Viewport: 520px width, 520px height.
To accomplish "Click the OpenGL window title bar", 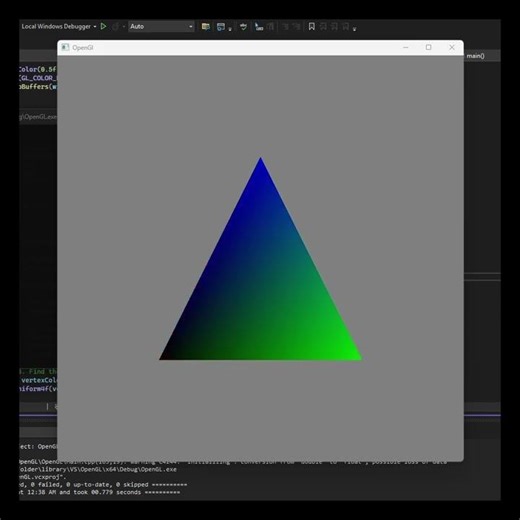I will coord(233,48).
